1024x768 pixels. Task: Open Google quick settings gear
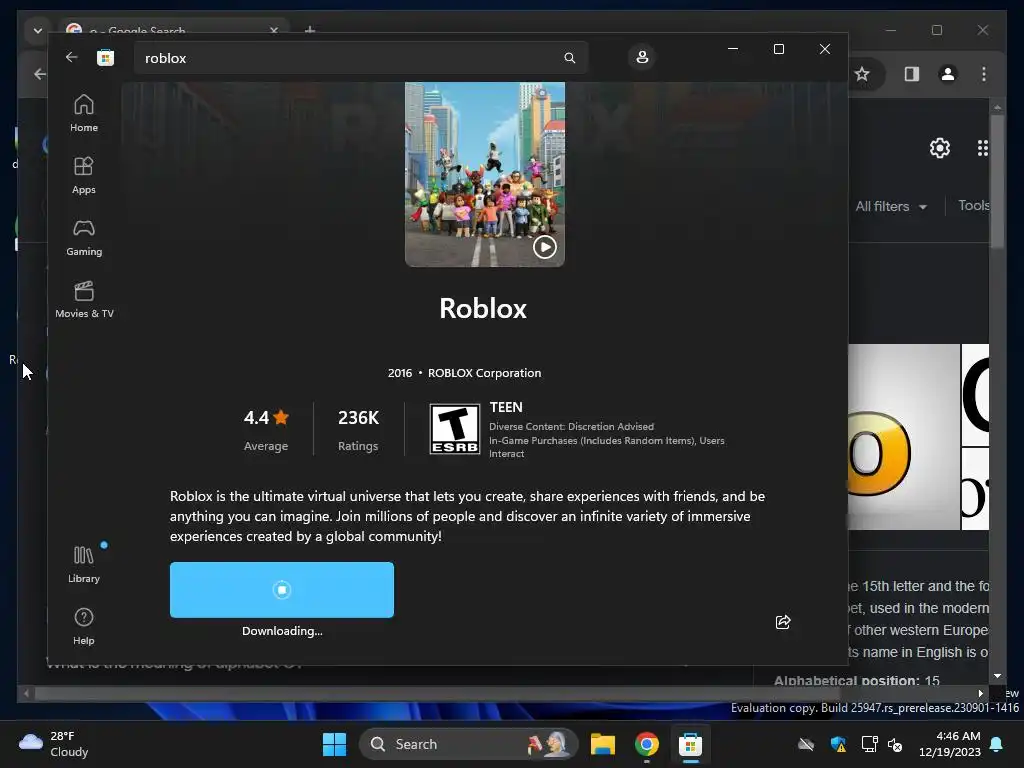point(939,148)
